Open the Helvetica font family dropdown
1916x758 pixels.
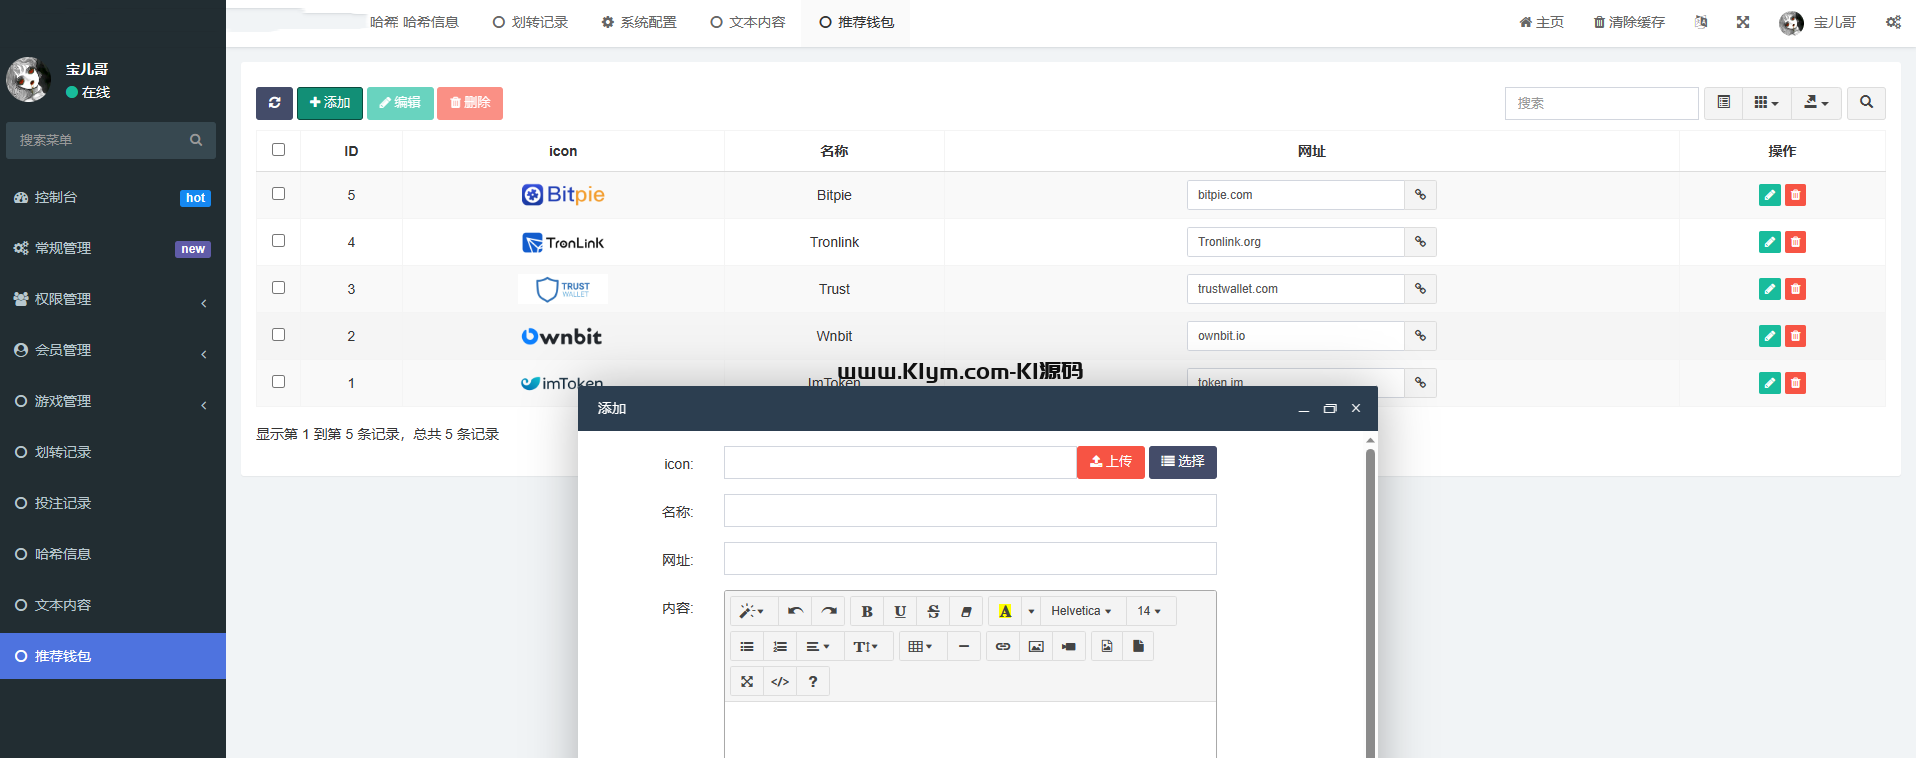point(1081,611)
